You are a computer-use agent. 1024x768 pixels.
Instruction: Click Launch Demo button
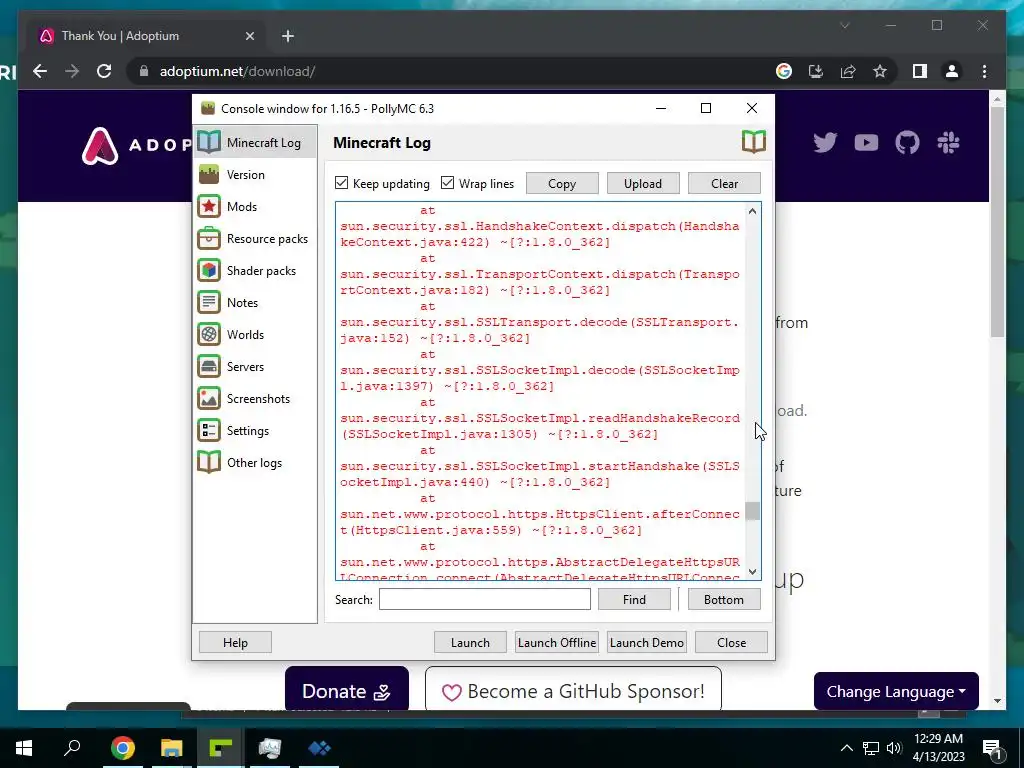(x=647, y=643)
